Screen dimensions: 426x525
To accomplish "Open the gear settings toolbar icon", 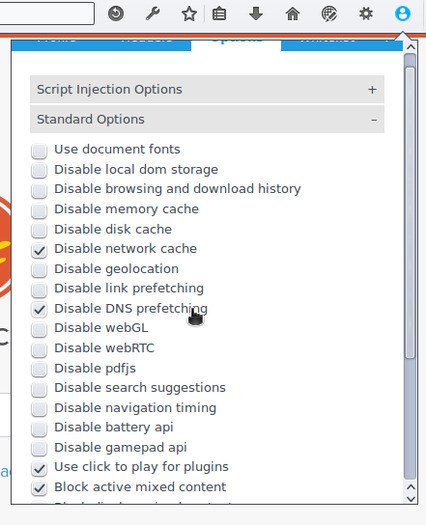I will click(x=366, y=14).
